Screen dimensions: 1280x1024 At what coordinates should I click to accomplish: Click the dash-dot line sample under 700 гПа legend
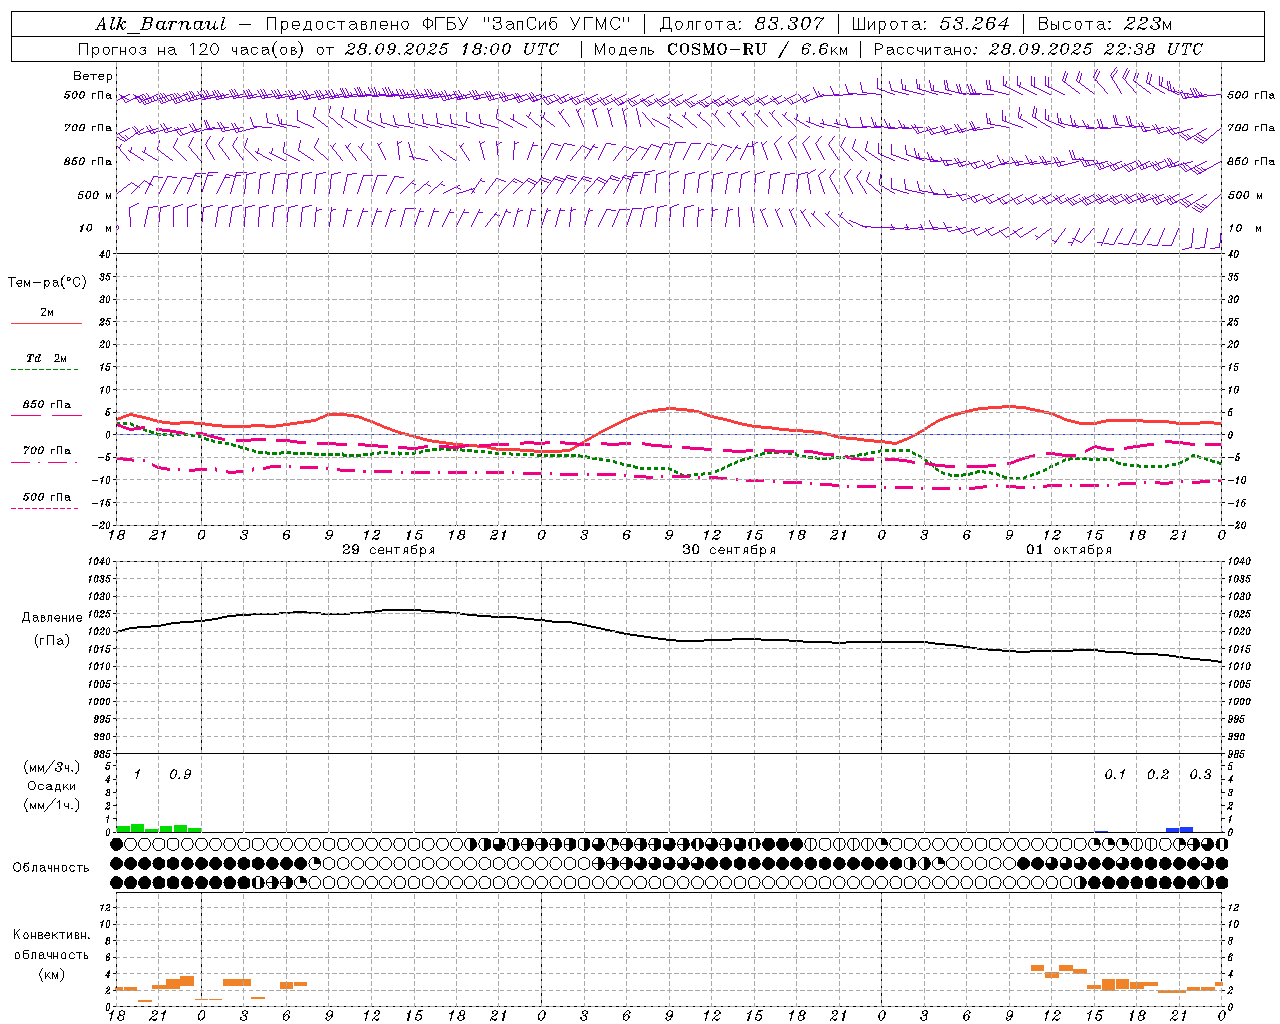pyautogui.click(x=44, y=462)
